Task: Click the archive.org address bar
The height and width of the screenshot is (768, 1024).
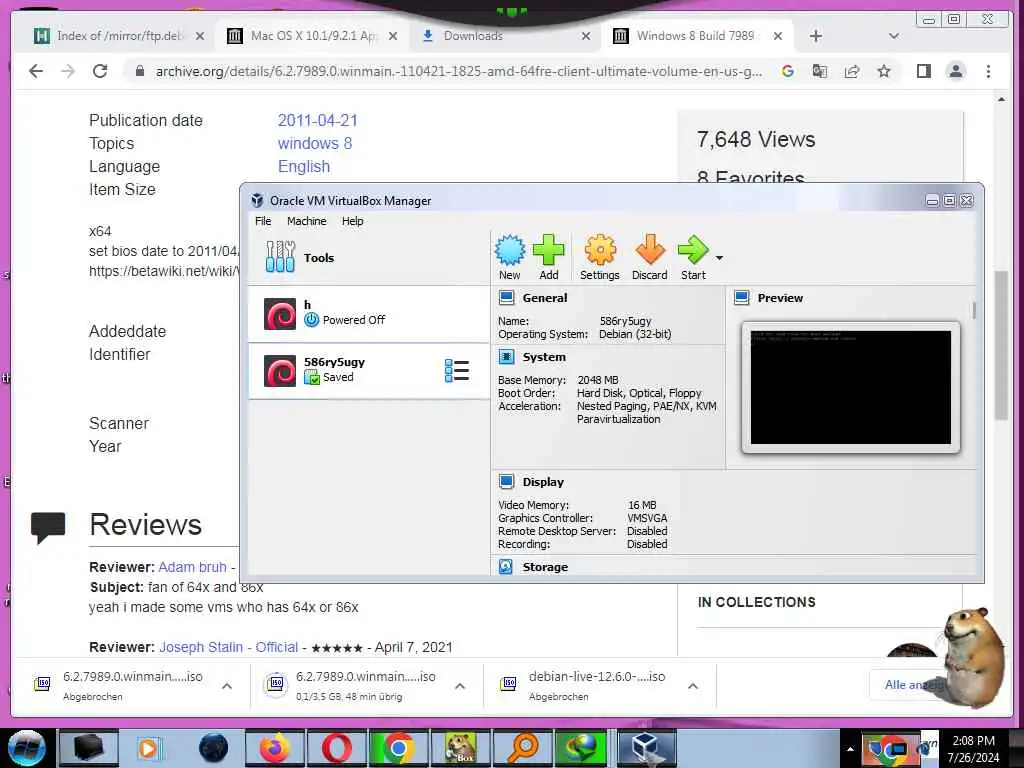Action: 457,71
